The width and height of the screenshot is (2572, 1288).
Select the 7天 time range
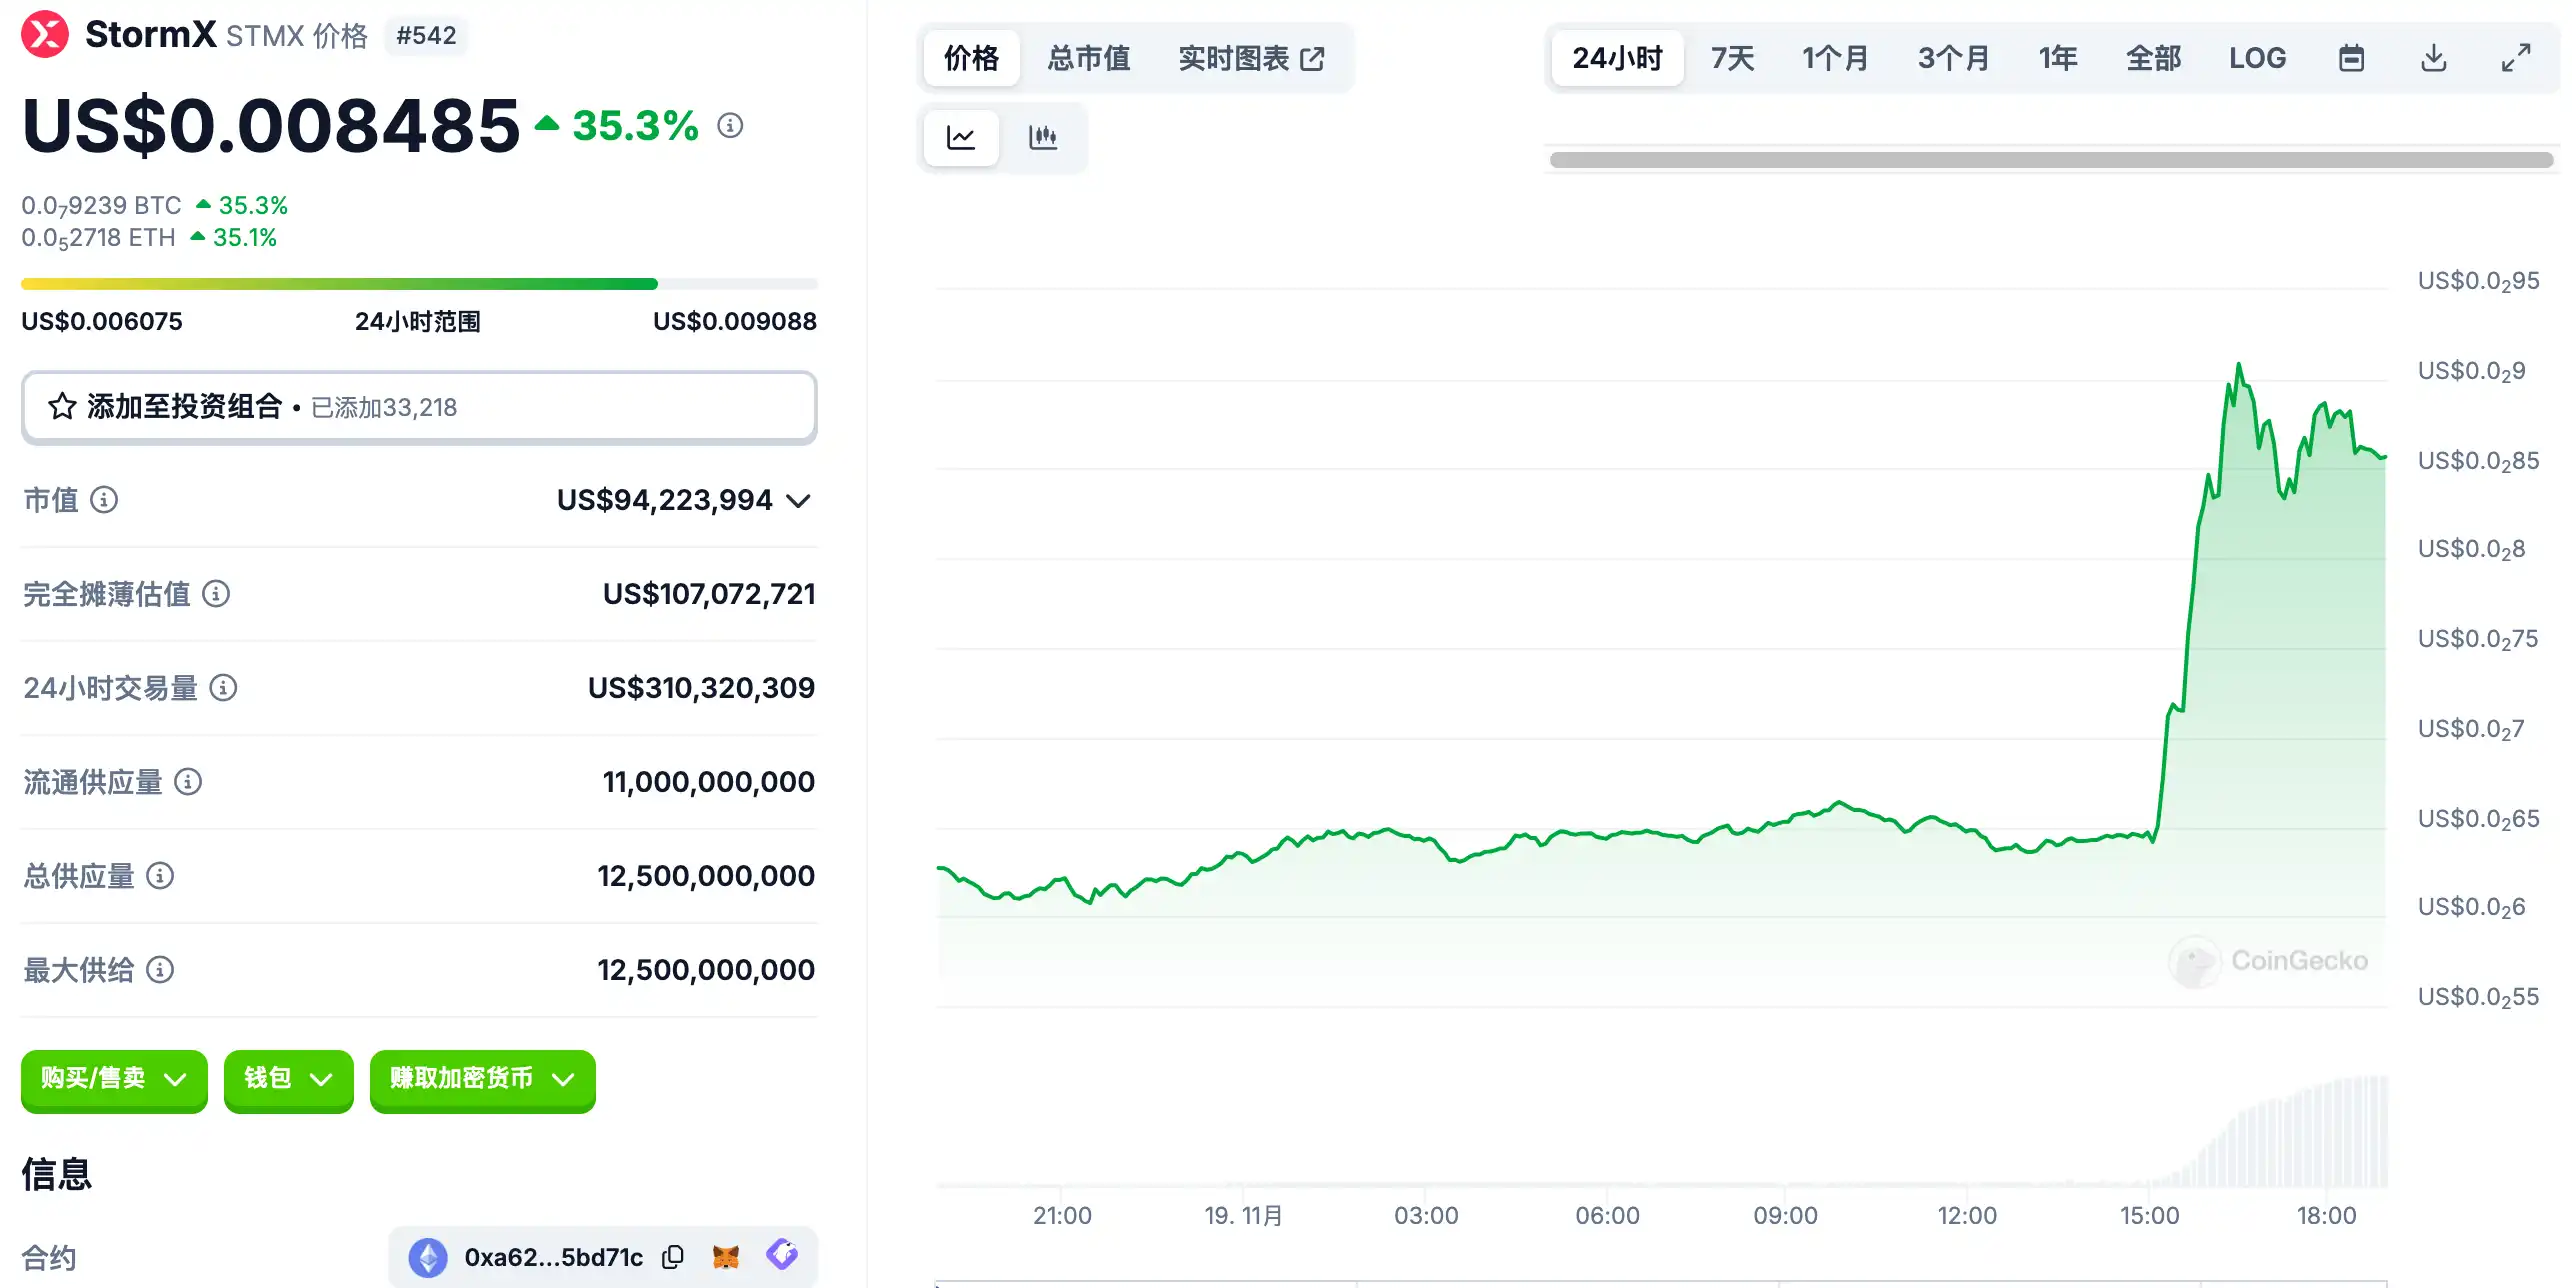(x=1732, y=58)
